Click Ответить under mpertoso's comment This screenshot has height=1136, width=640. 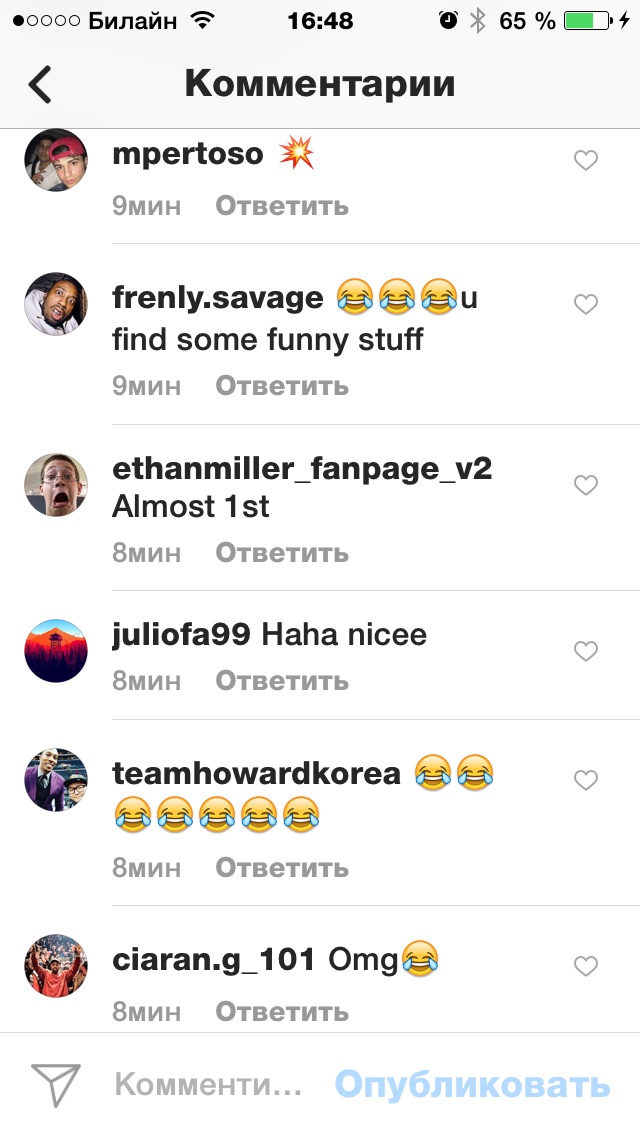(x=282, y=206)
